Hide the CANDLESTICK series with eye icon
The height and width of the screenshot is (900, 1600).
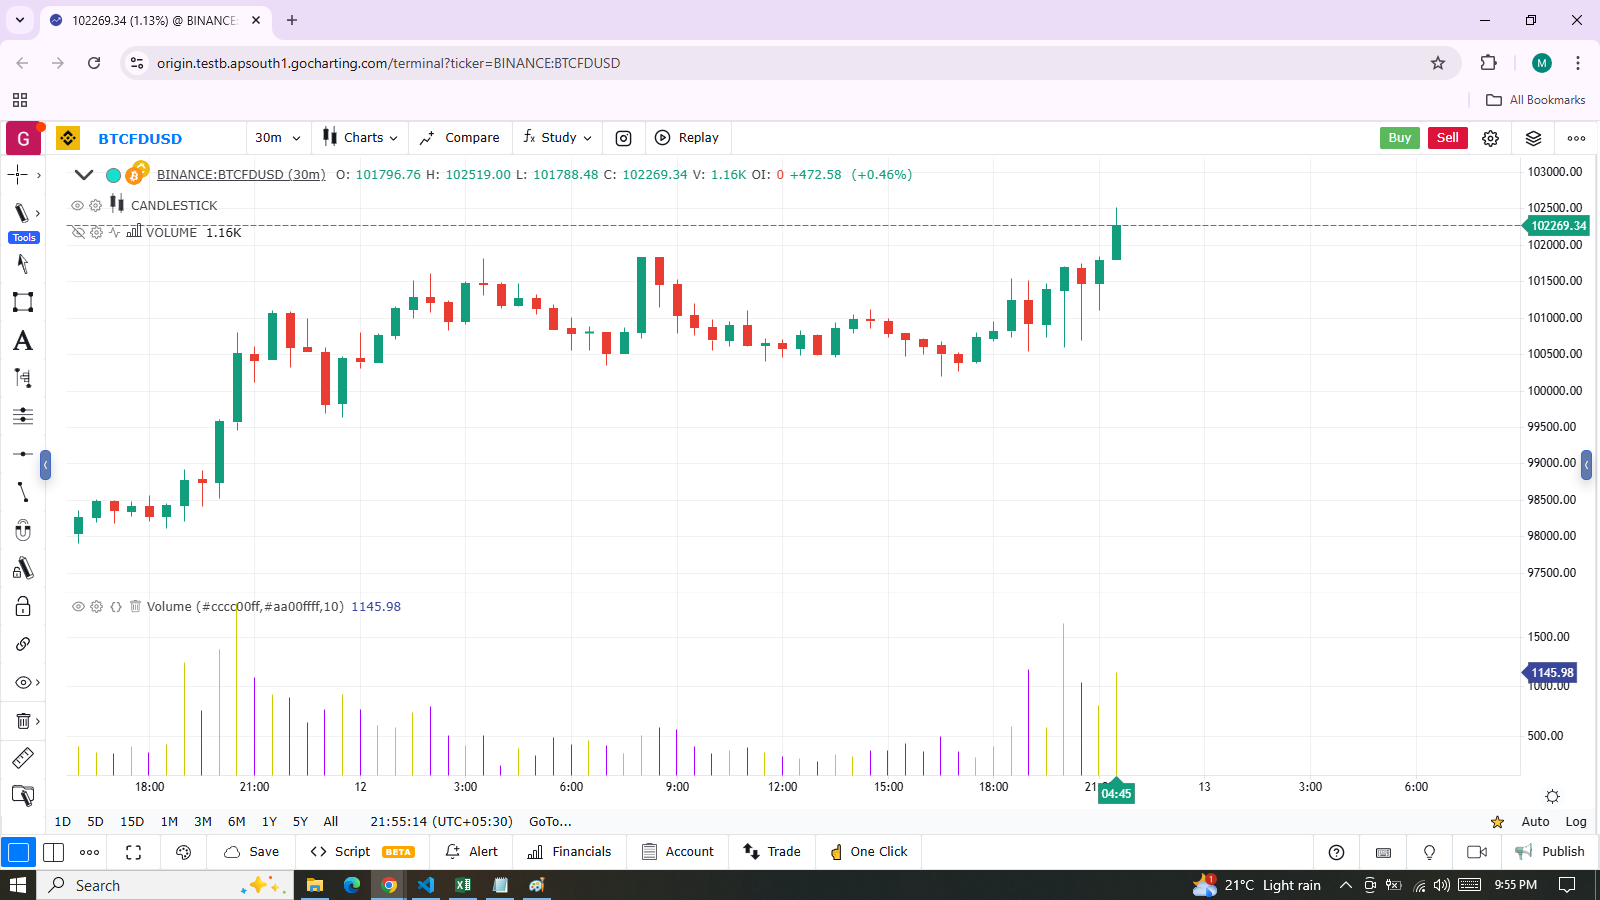point(77,205)
